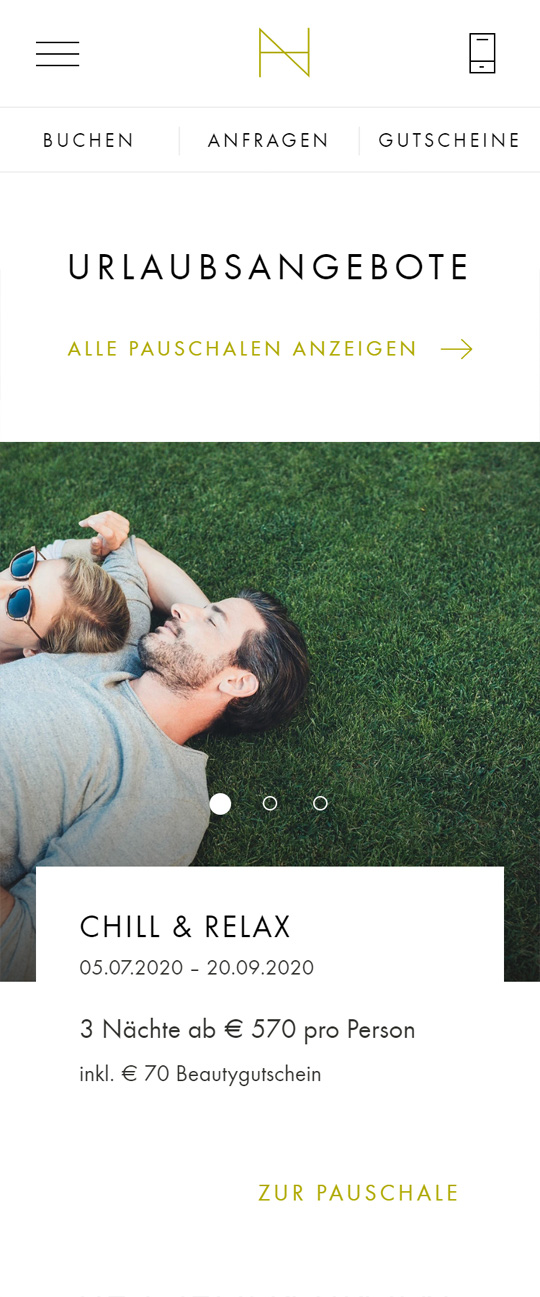Click the gold N logo
Image resolution: width=540 pixels, height=1297 pixels.
pyautogui.click(x=284, y=53)
